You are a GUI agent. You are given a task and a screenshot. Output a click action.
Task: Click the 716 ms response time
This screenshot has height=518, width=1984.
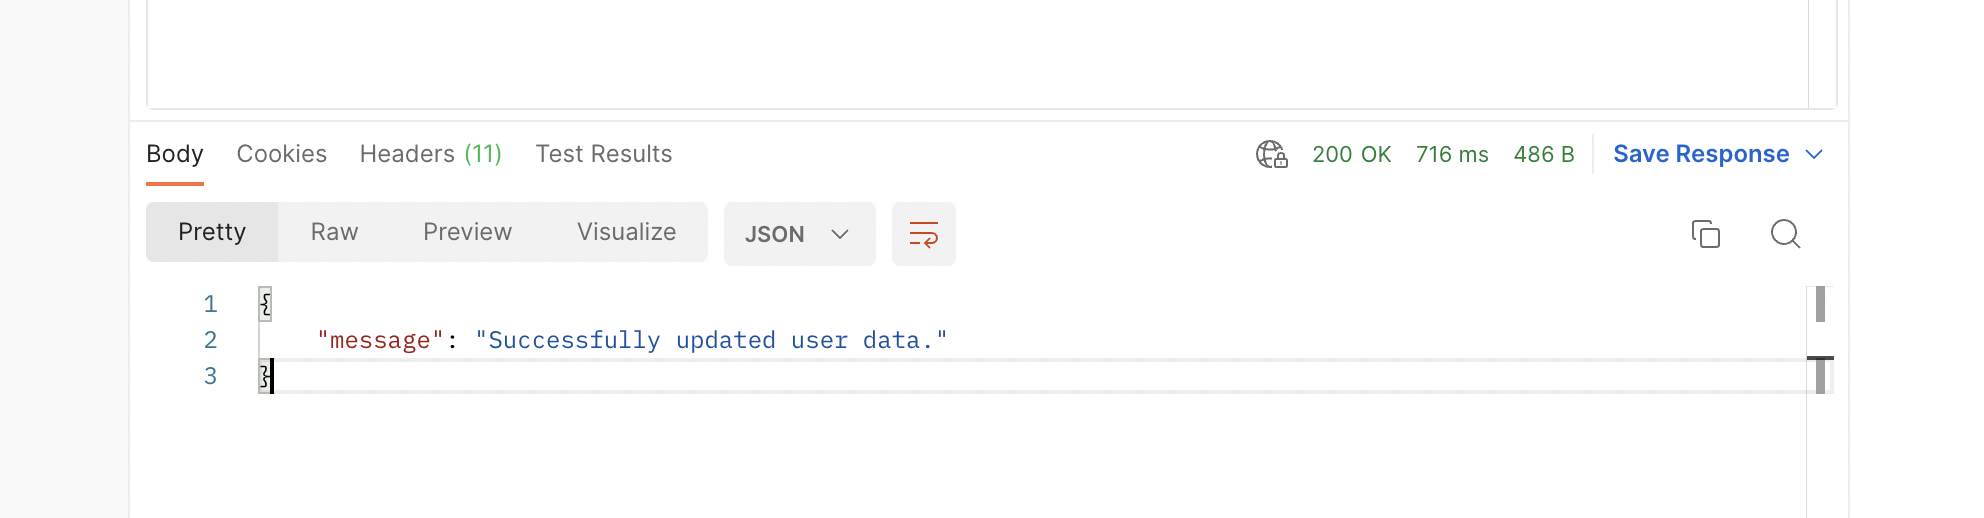click(x=1451, y=154)
